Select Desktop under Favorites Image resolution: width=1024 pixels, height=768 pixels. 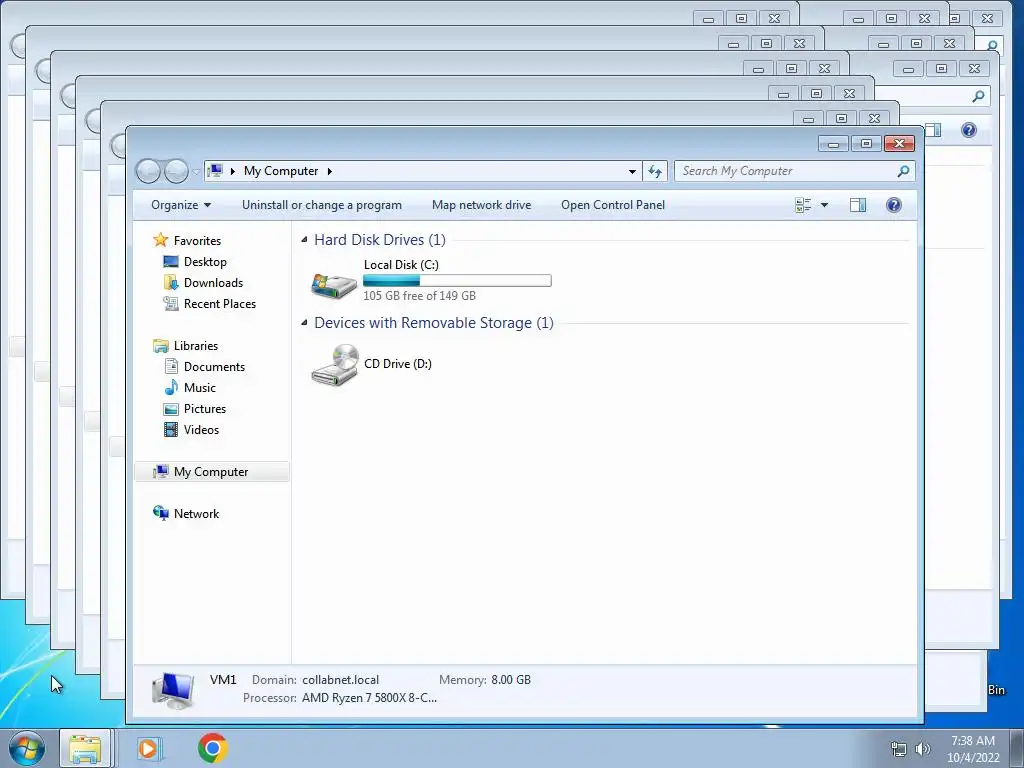(x=205, y=262)
